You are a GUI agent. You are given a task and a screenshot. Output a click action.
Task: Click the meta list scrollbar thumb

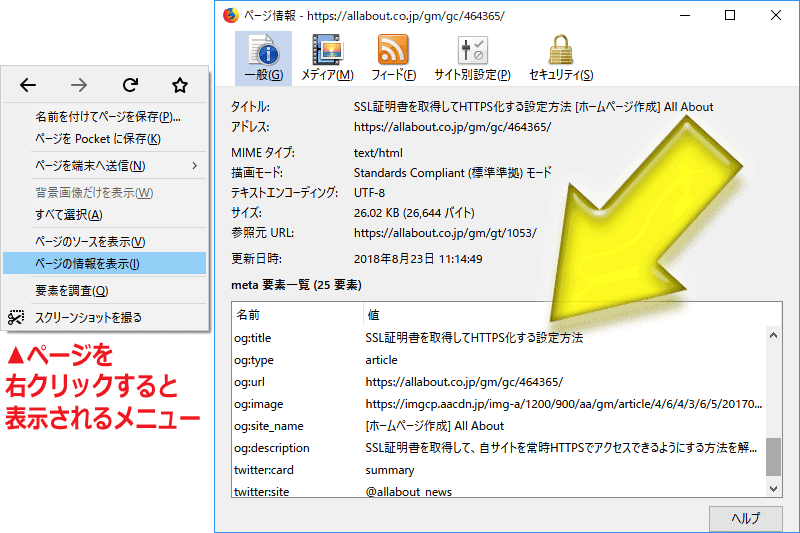tap(773, 456)
